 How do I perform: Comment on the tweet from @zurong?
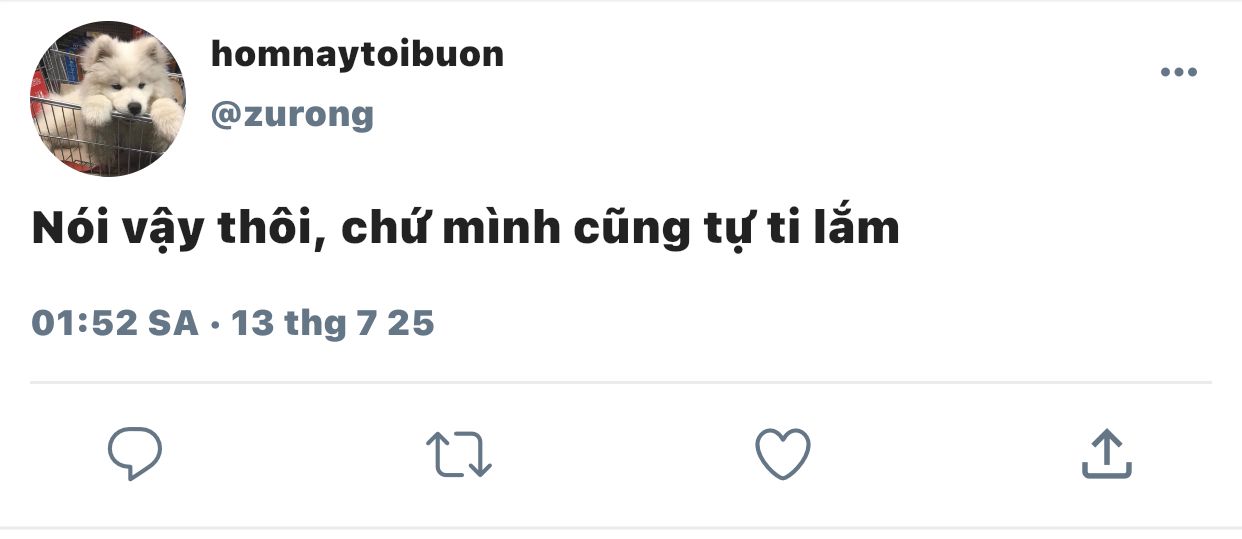coord(135,454)
